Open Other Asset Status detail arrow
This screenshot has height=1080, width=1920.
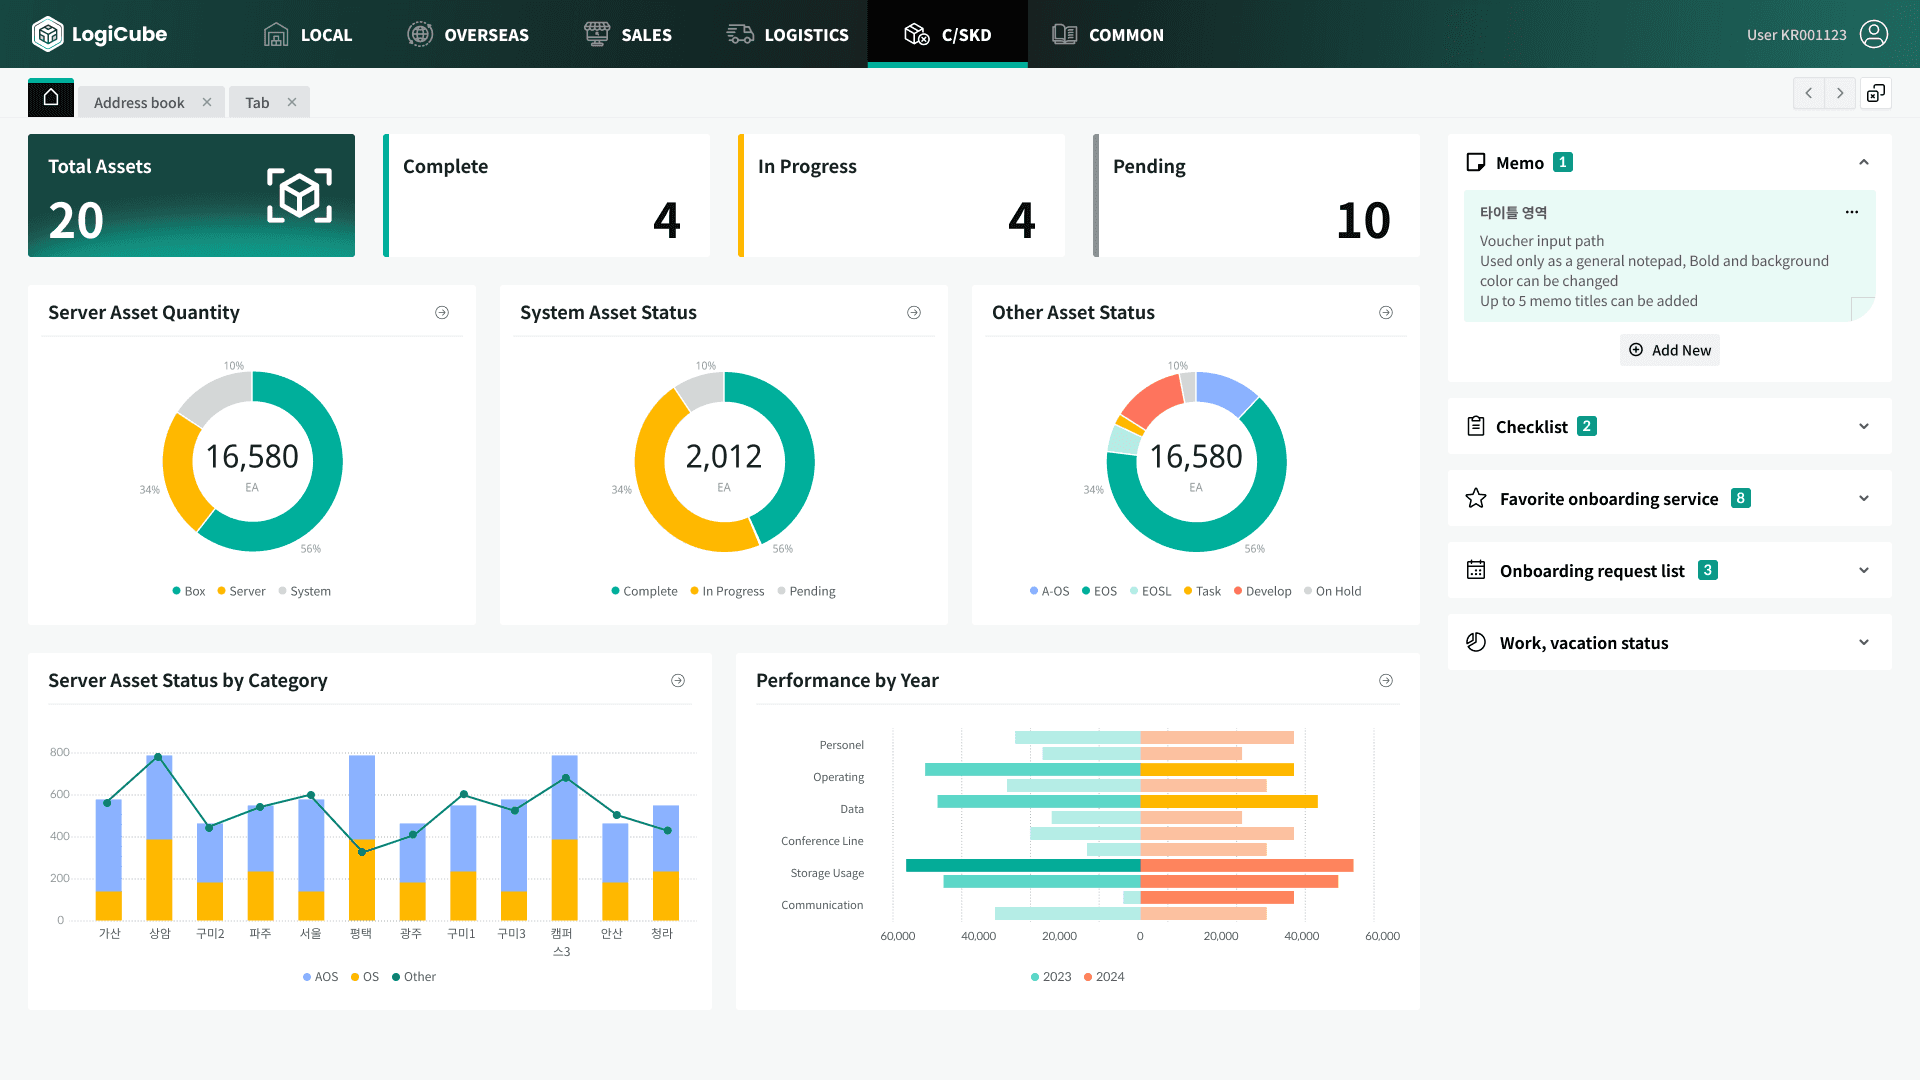pyautogui.click(x=1386, y=313)
